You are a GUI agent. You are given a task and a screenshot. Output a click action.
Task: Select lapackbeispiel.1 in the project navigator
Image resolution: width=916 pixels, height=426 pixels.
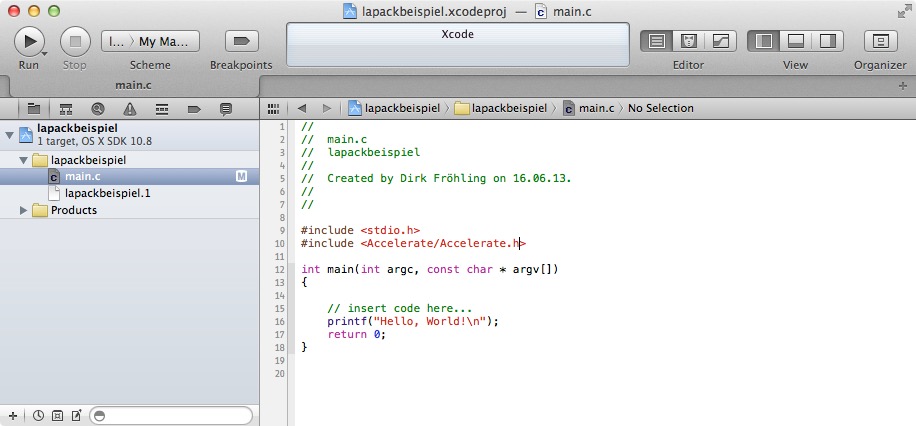point(107,193)
